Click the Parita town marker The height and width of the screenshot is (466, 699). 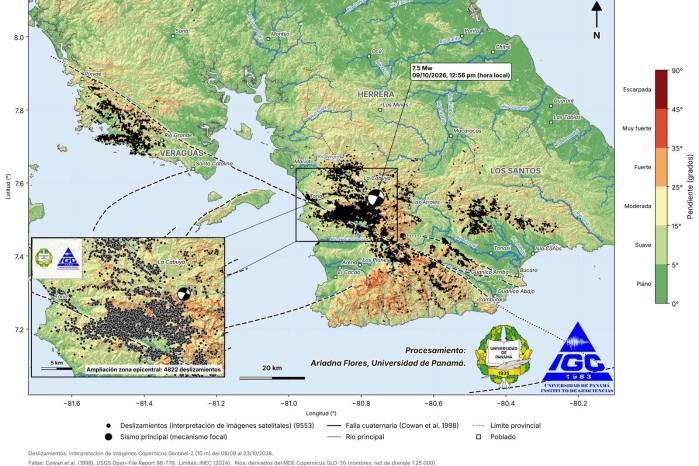(x=461, y=36)
